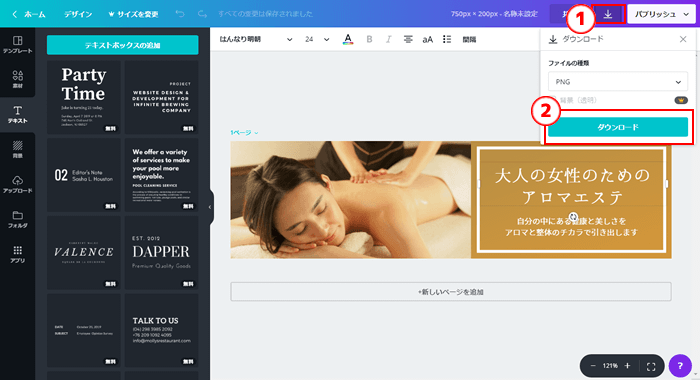Click the teal ダウンロード button
The image size is (700, 380).
[x=618, y=127]
